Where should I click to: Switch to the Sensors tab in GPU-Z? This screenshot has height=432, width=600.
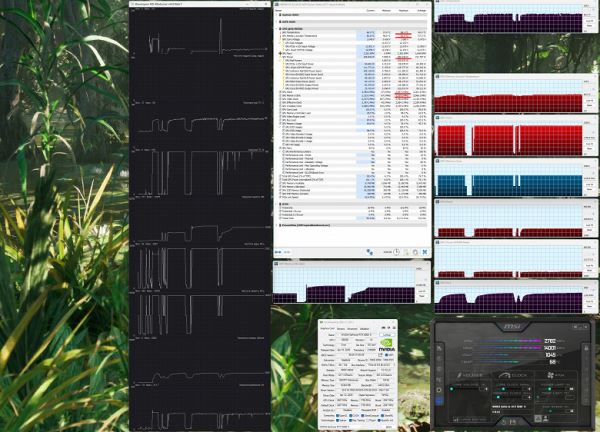(x=341, y=329)
